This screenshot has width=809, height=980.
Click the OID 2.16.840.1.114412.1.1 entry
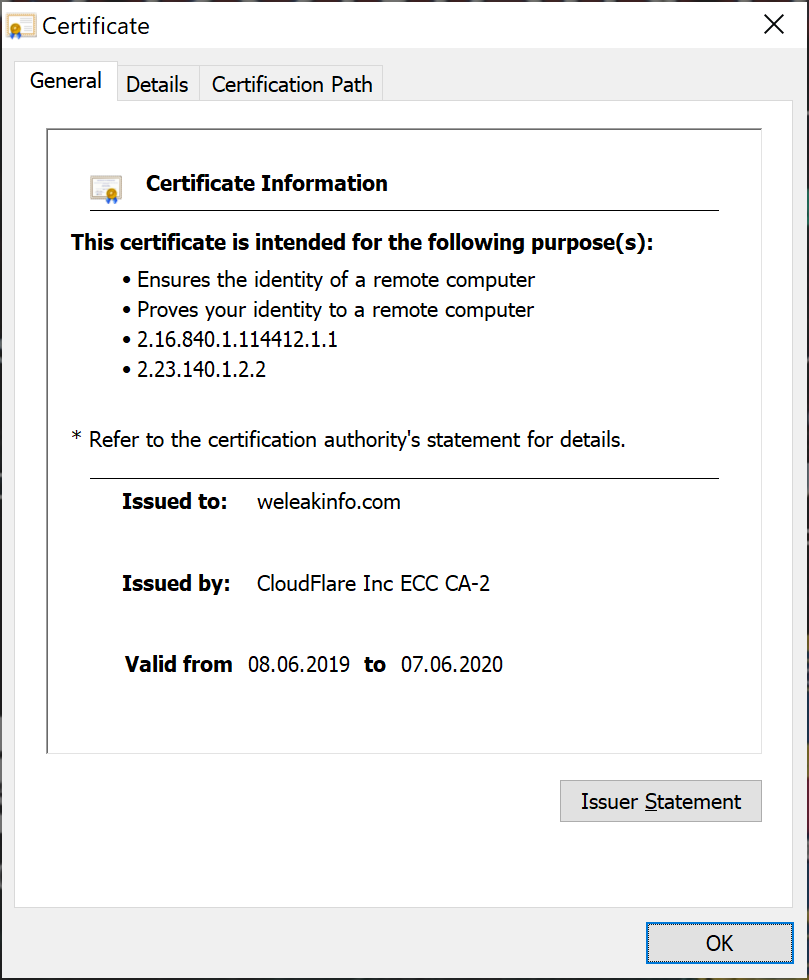coord(237,340)
